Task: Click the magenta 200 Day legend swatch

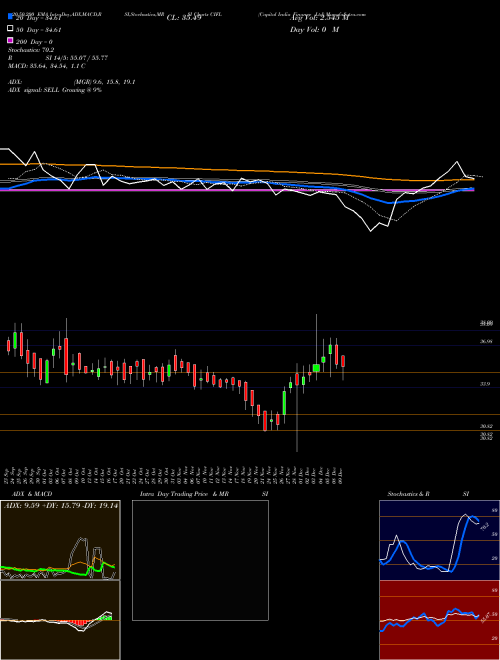Action: 10,41
